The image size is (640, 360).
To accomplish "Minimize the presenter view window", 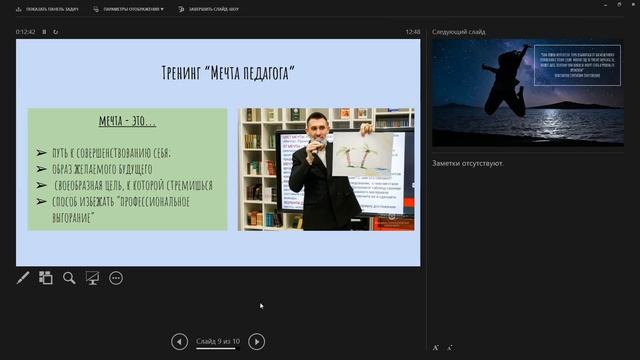I will 605,4.
